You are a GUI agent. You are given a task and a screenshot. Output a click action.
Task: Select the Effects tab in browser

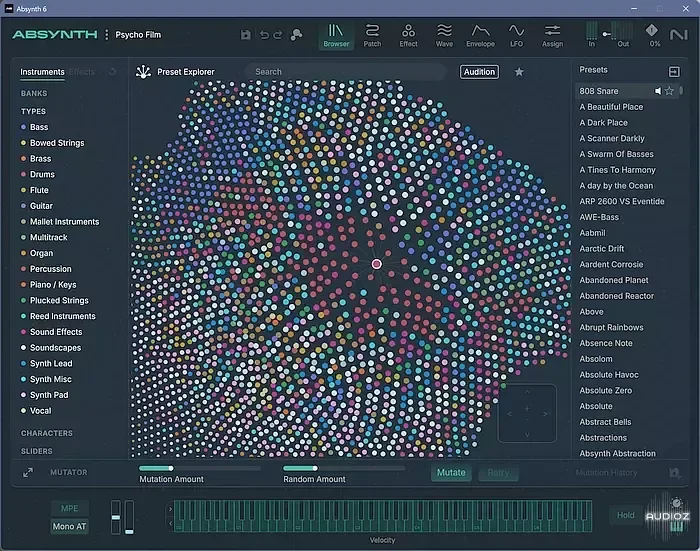[82, 72]
